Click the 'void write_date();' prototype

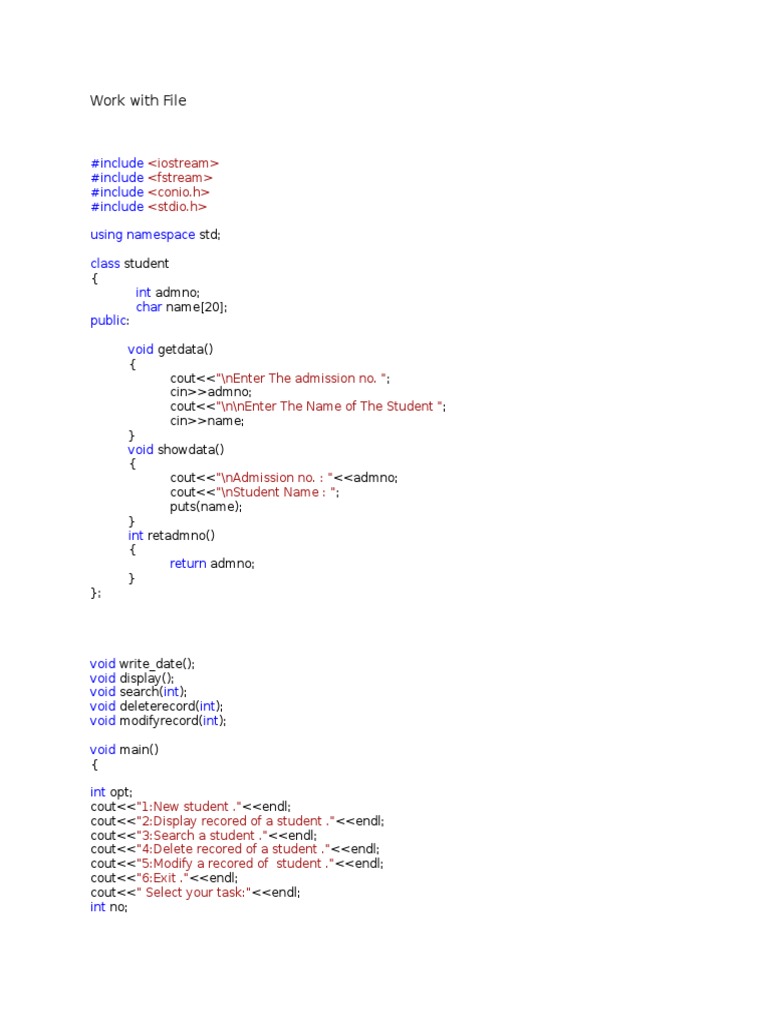point(142,664)
